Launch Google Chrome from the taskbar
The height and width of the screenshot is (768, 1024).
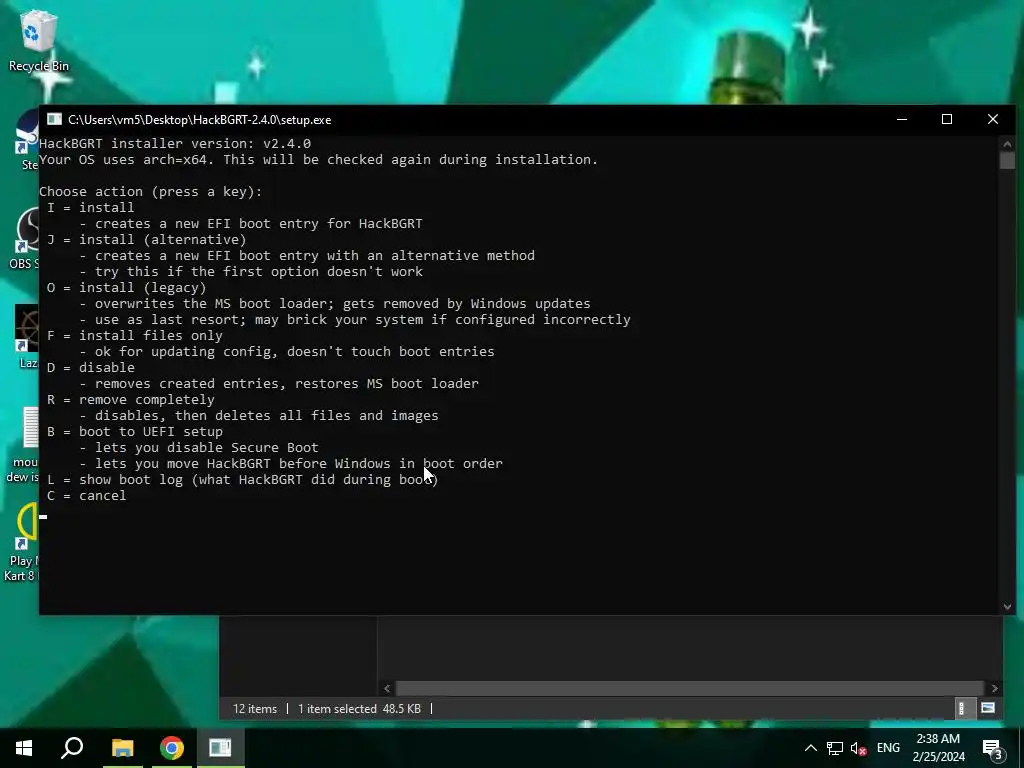pos(171,748)
